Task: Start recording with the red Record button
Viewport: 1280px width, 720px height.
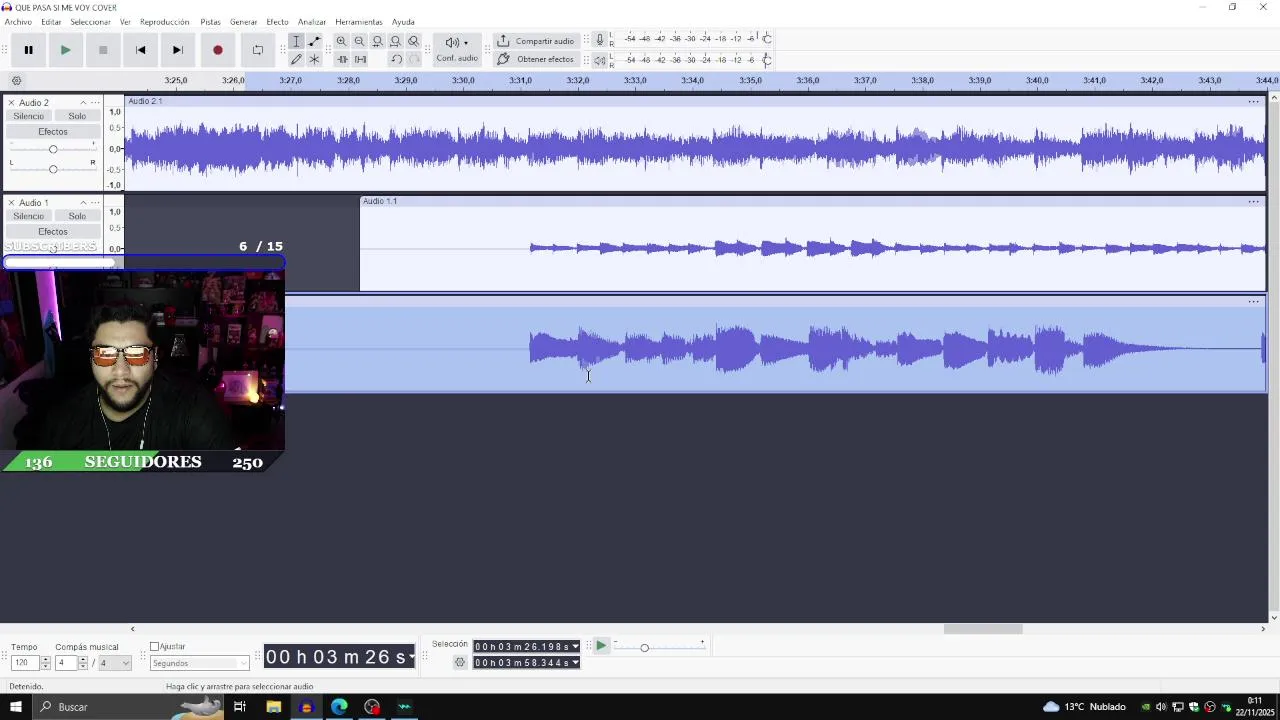Action: [217, 50]
